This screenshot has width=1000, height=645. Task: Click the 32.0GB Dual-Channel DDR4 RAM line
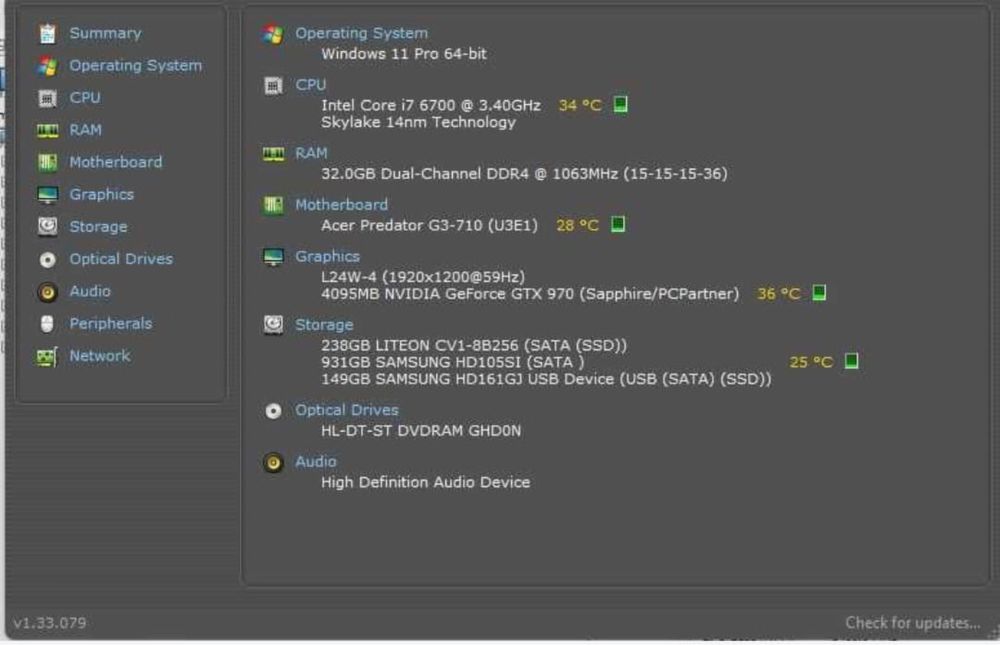pyautogui.click(x=524, y=174)
